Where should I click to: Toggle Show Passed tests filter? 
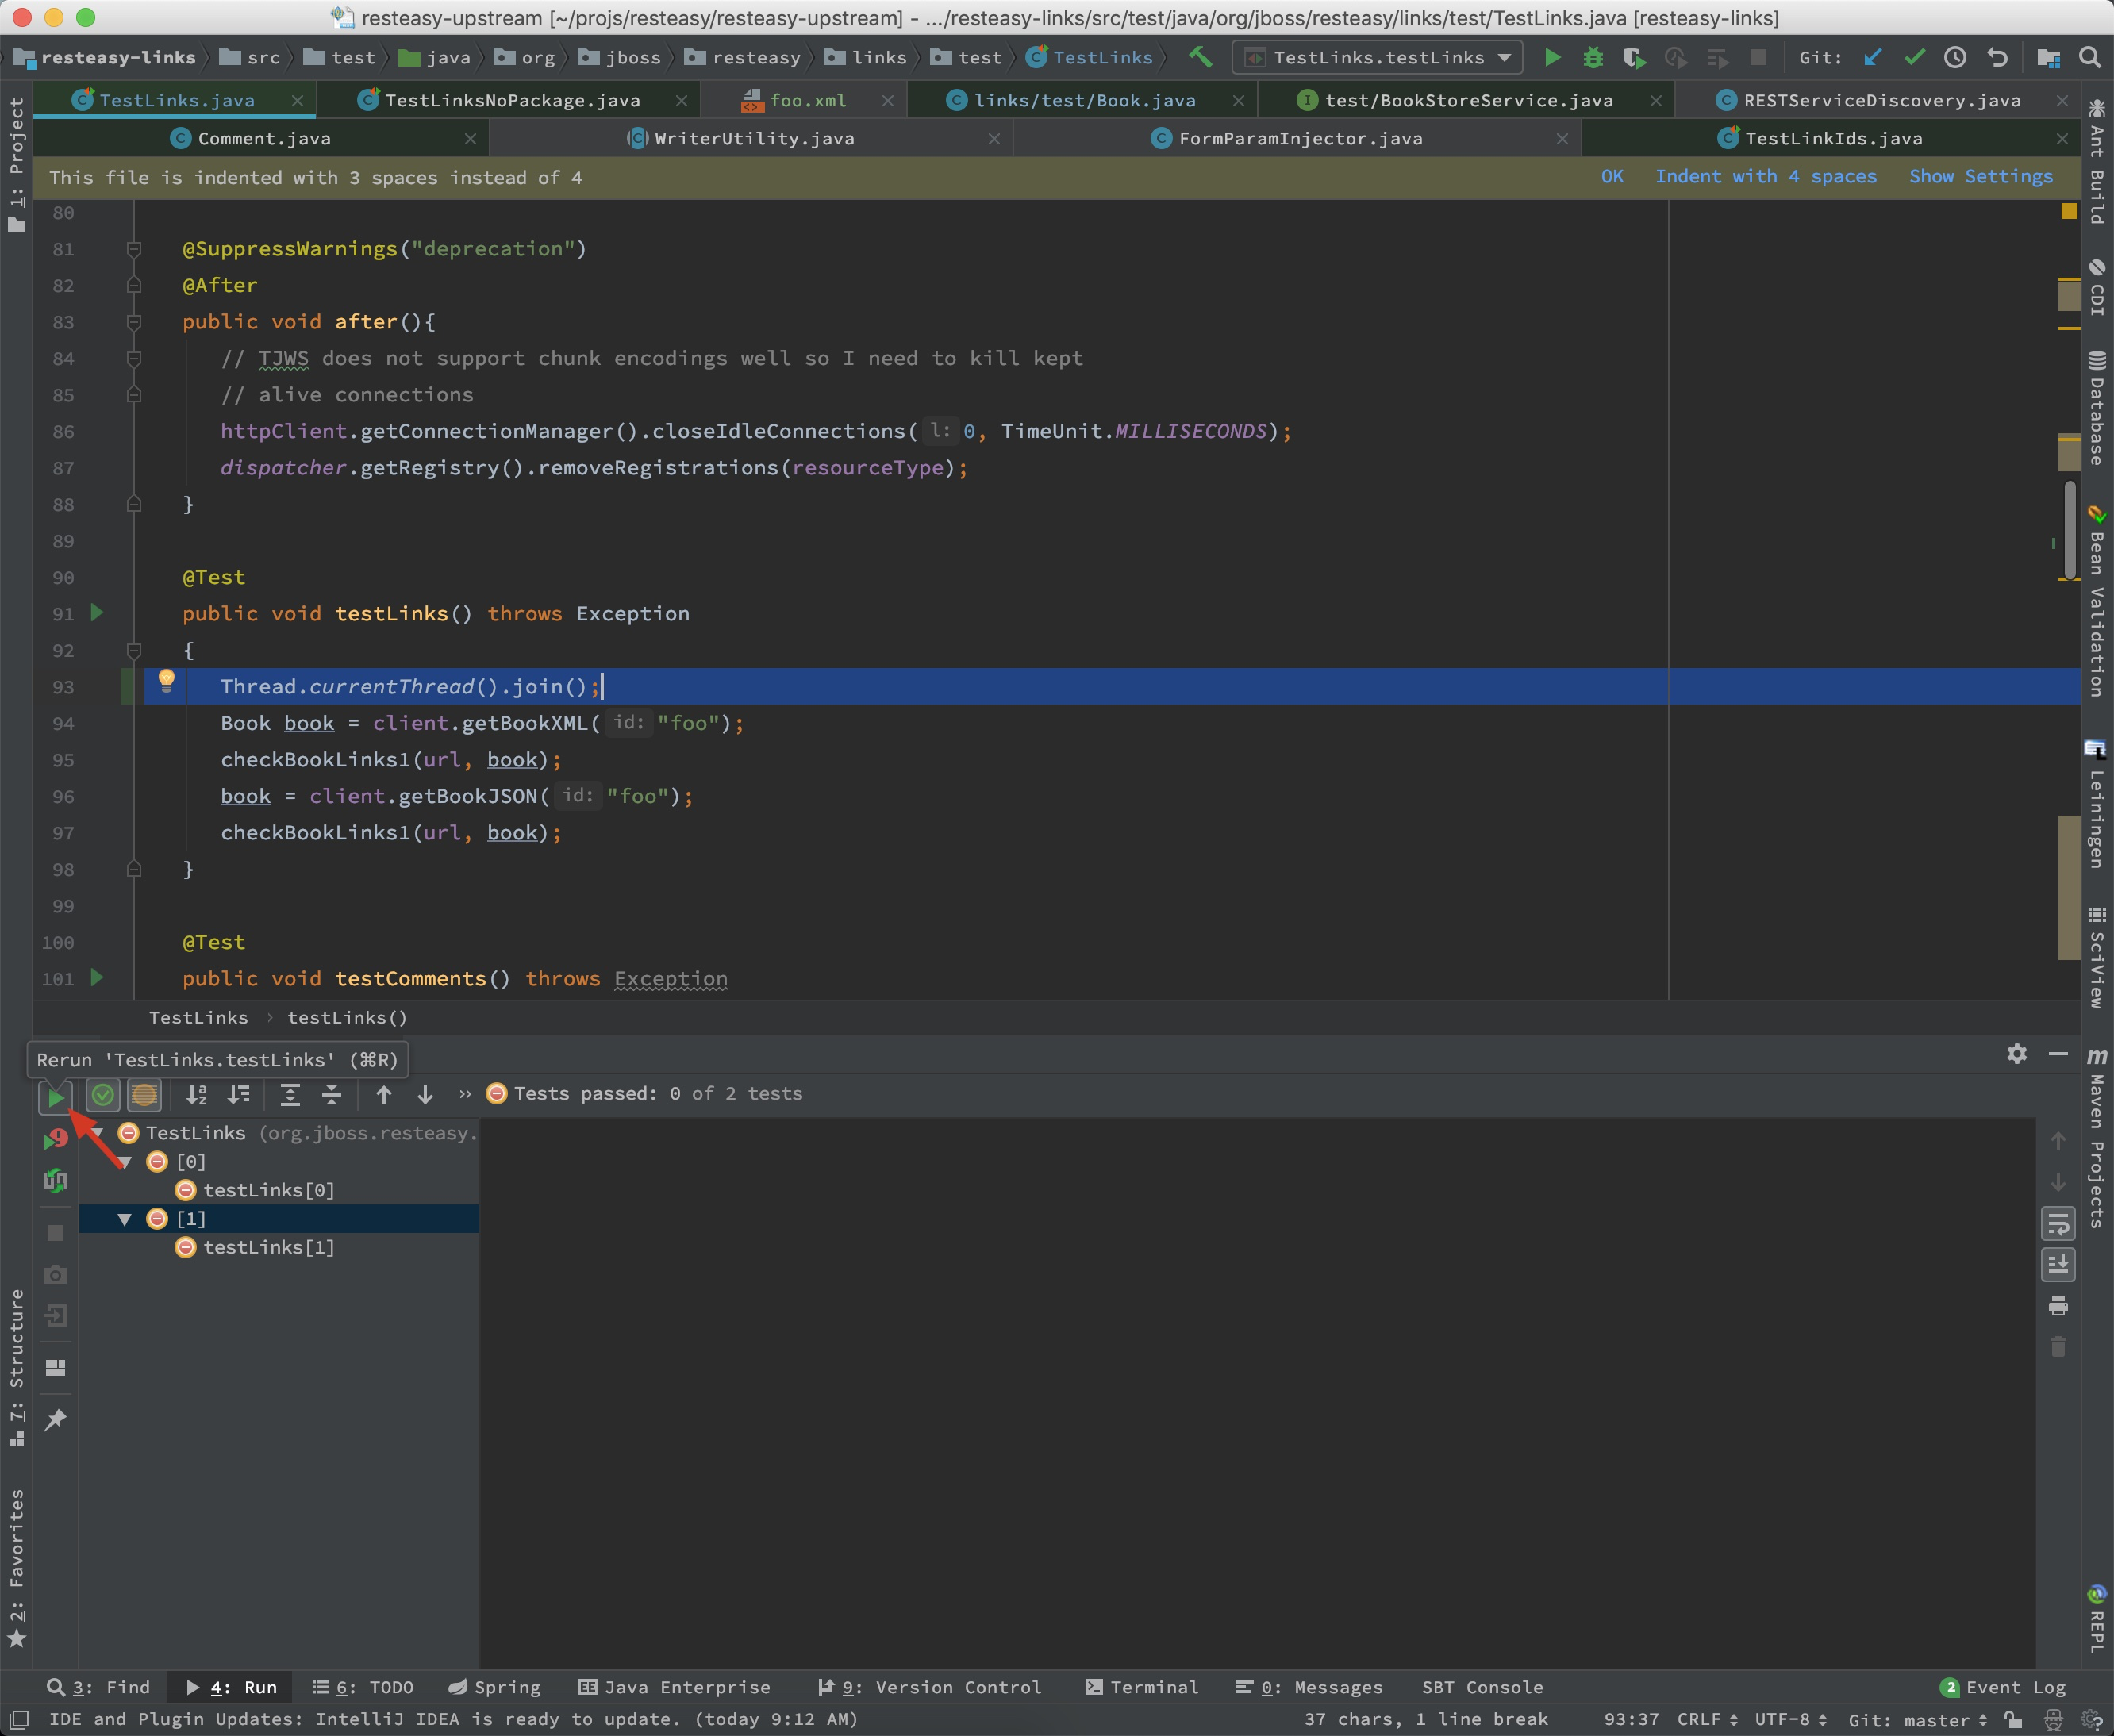click(x=102, y=1095)
